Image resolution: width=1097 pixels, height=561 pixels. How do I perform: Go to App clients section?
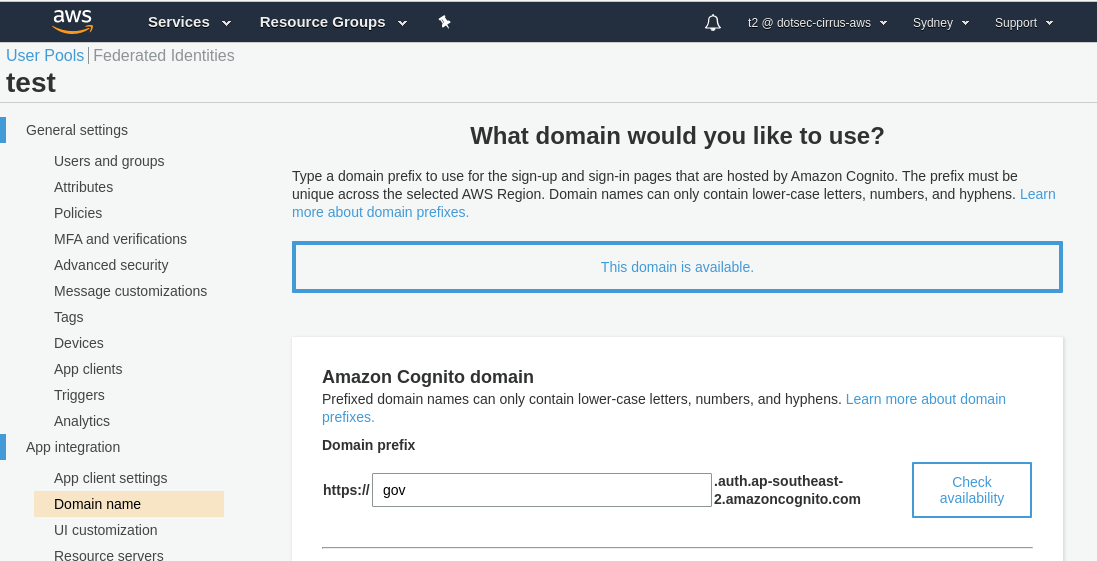(88, 369)
